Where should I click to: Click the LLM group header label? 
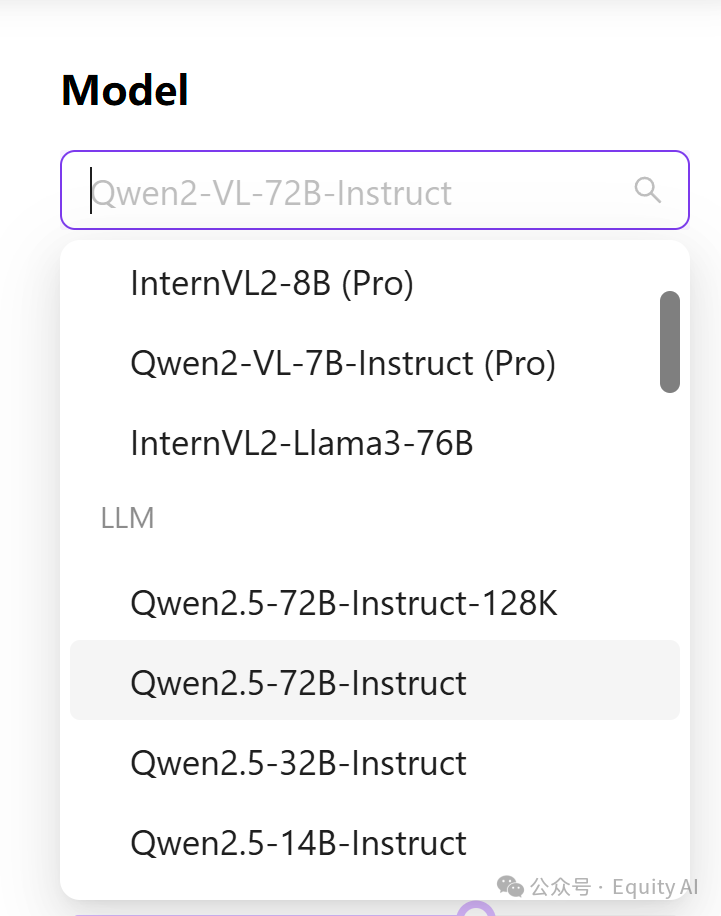pos(127,518)
